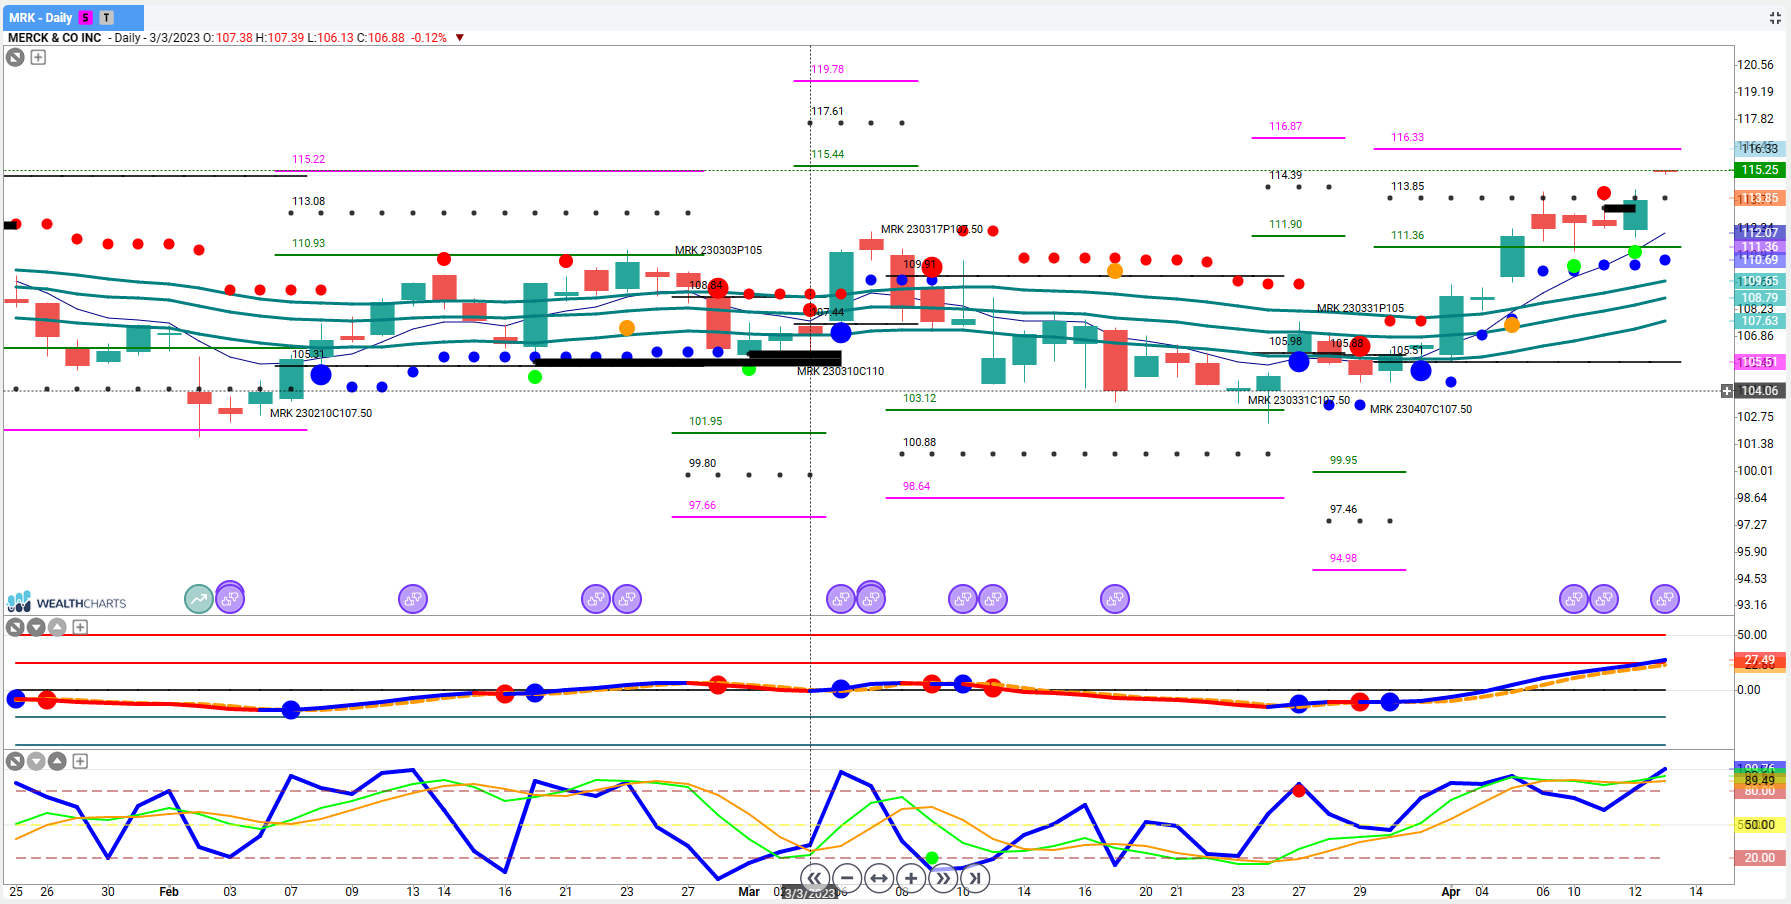Click the 3/3/2023 date marker on time axis
The width and height of the screenshot is (1791, 904).
(808, 892)
